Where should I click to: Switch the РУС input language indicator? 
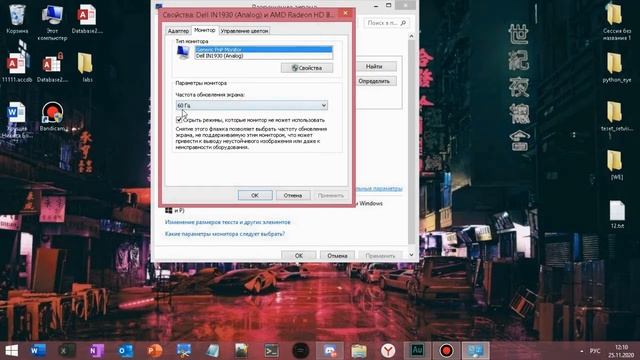click(x=595, y=351)
